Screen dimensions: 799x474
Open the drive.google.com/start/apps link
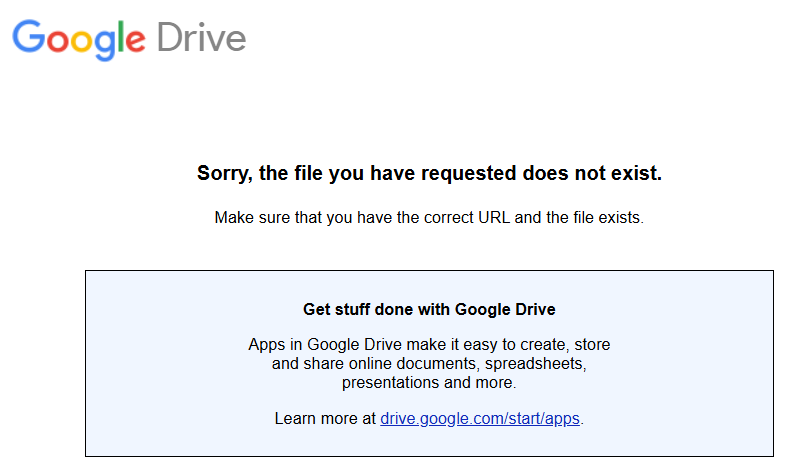coord(480,418)
